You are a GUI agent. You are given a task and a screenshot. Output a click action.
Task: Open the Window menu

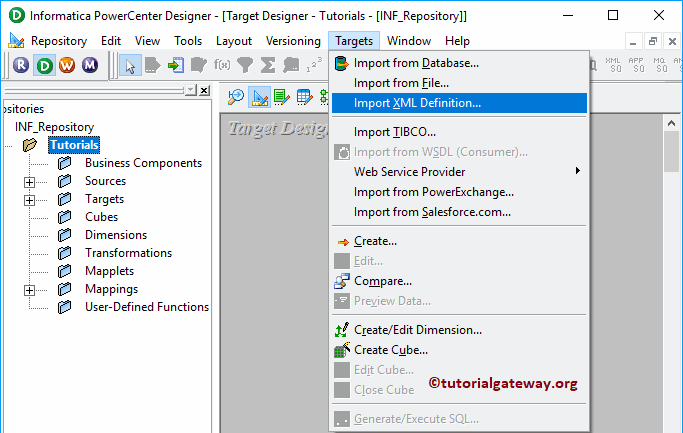(409, 41)
